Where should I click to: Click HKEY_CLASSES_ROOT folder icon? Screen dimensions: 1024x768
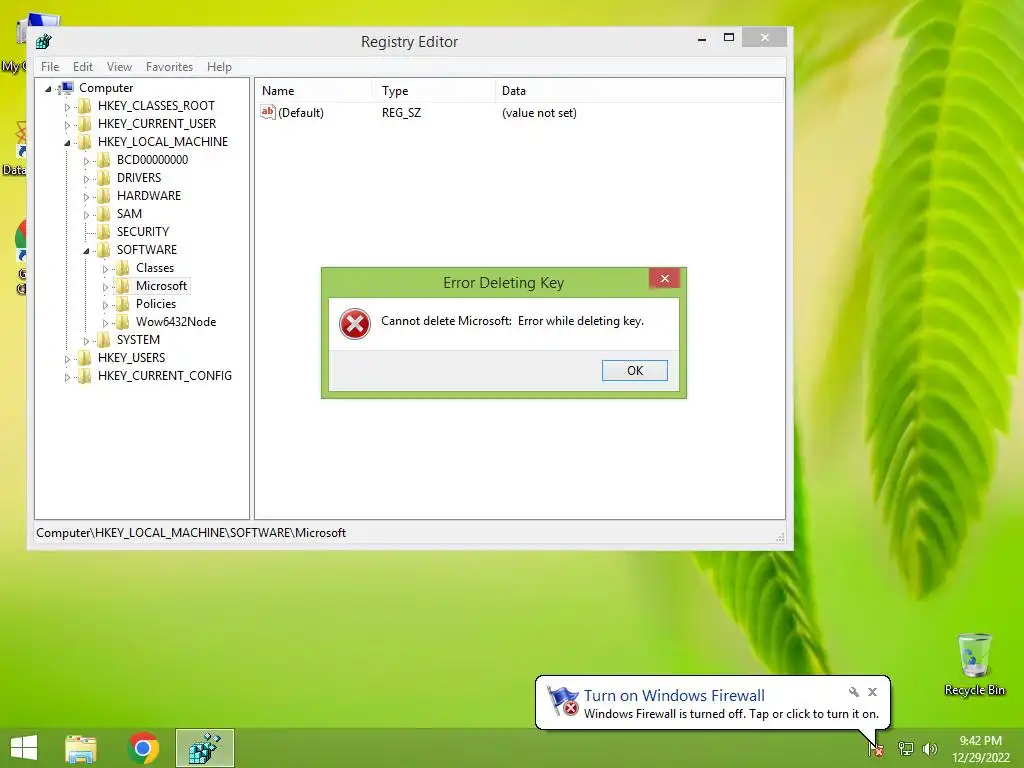pos(84,106)
